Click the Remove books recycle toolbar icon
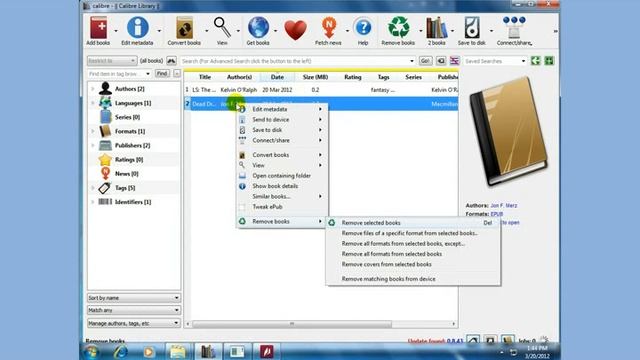Image resolution: width=640 pixels, height=360 pixels. pos(398,31)
